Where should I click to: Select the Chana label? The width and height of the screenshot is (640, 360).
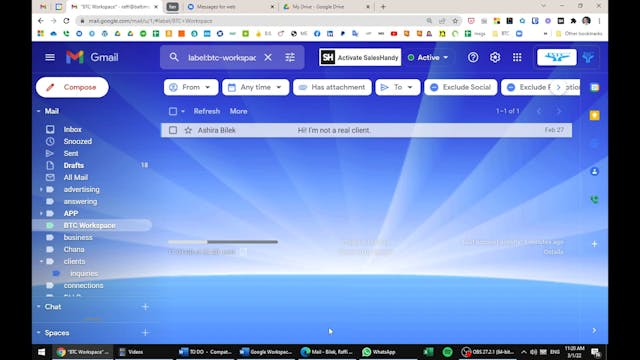(74, 250)
